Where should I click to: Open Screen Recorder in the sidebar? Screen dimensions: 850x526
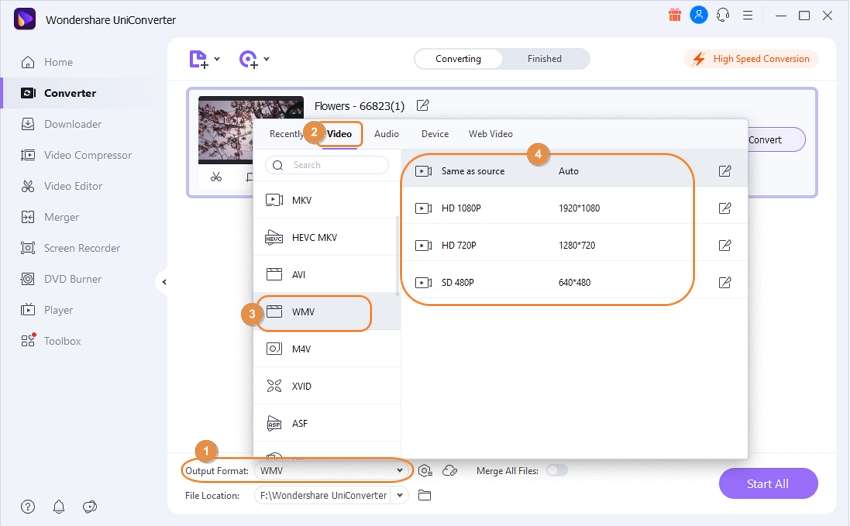70,248
